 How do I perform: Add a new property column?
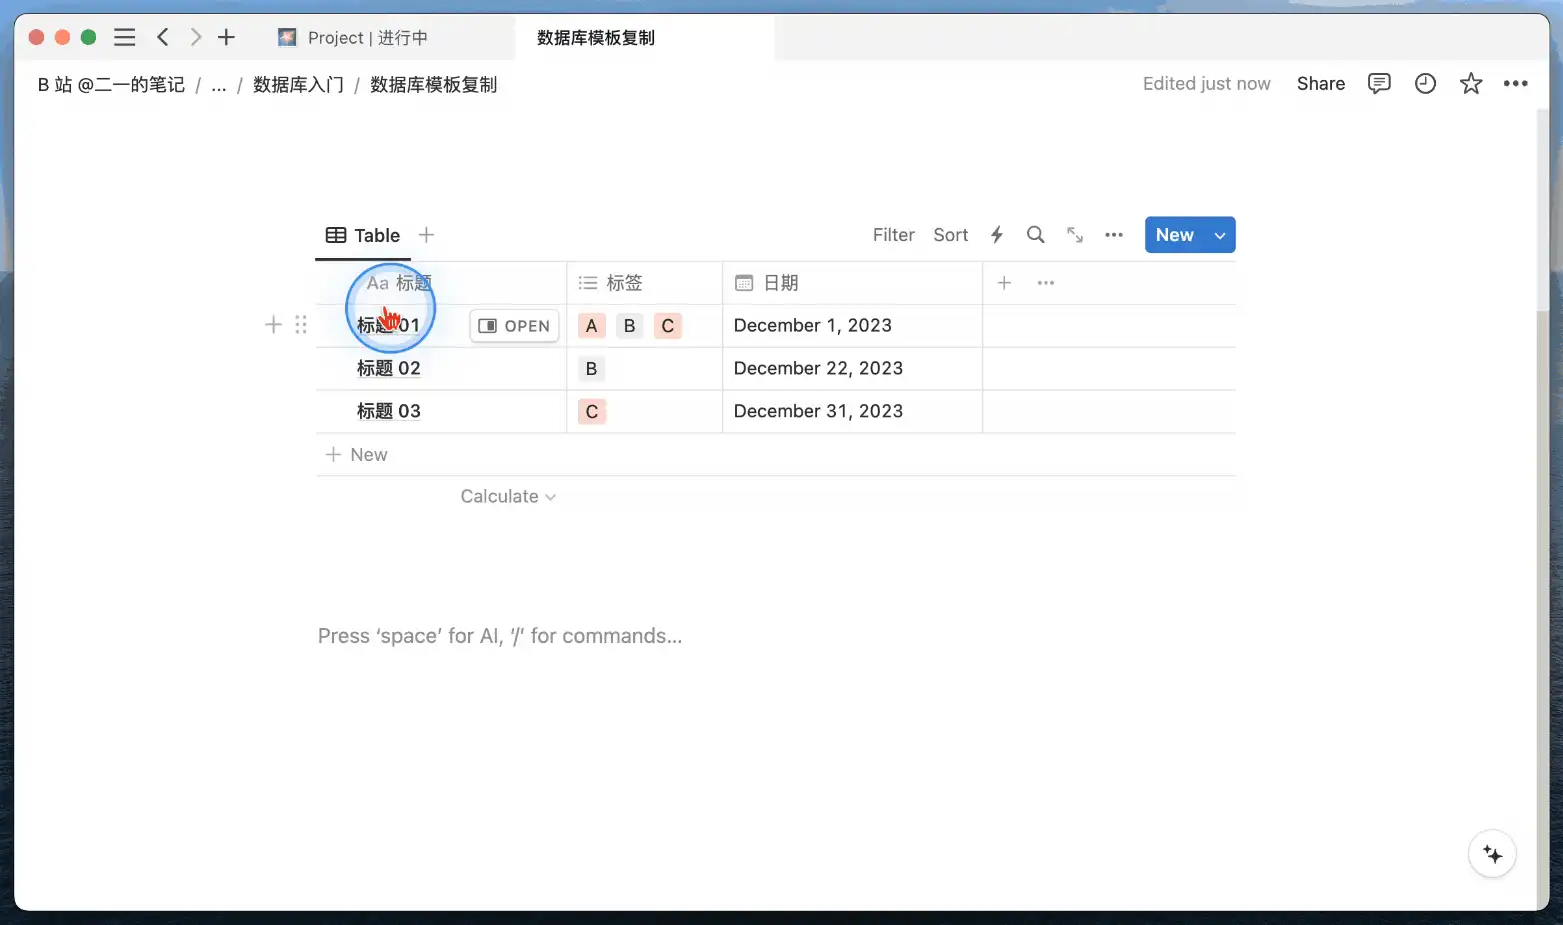[1004, 283]
